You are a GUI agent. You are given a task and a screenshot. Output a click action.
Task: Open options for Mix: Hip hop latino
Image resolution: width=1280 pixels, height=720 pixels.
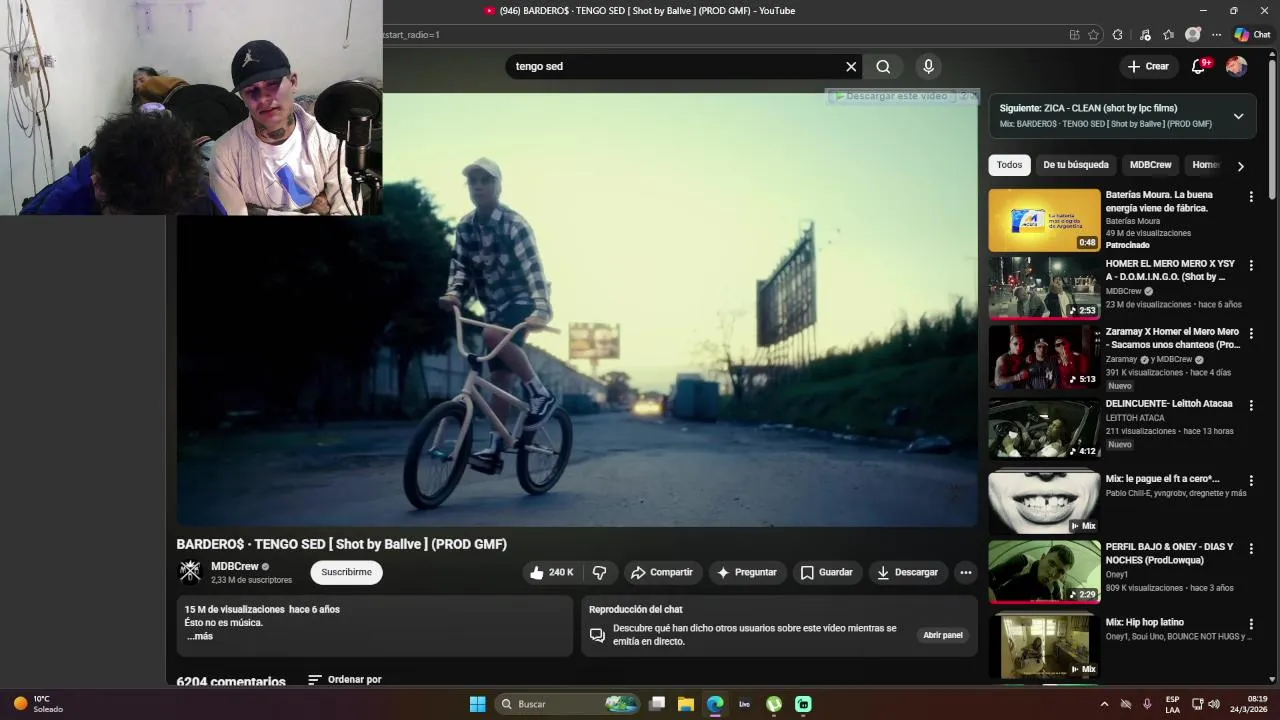[1250, 624]
